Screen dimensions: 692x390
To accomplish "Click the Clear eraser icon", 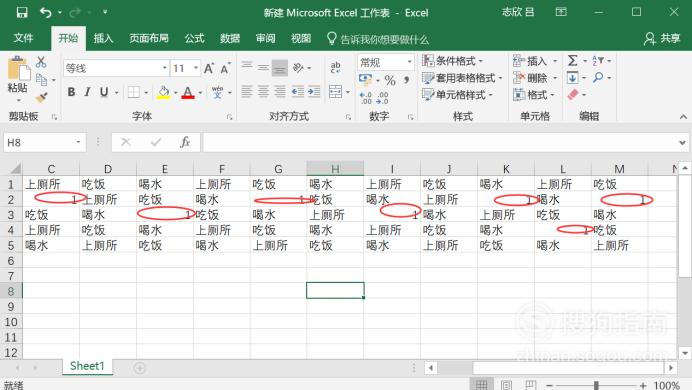I will click(x=573, y=94).
